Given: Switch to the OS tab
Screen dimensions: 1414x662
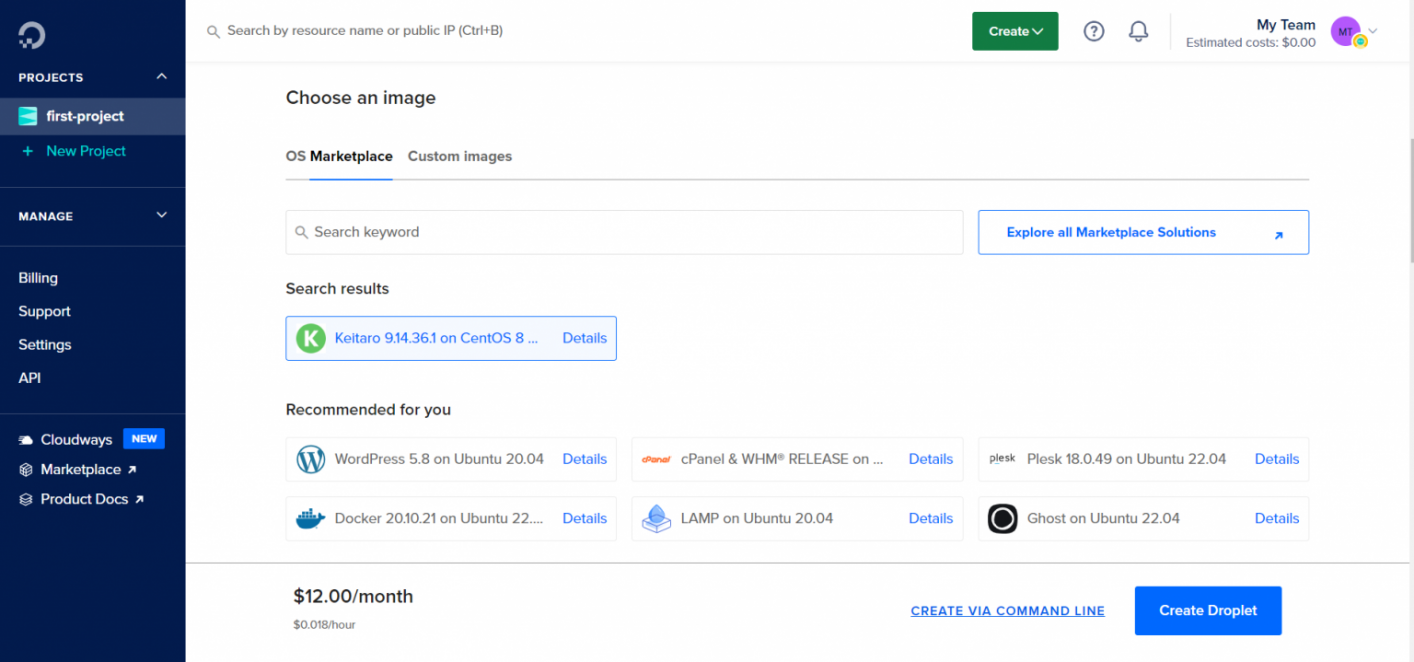Looking at the screenshot, I should (296, 156).
